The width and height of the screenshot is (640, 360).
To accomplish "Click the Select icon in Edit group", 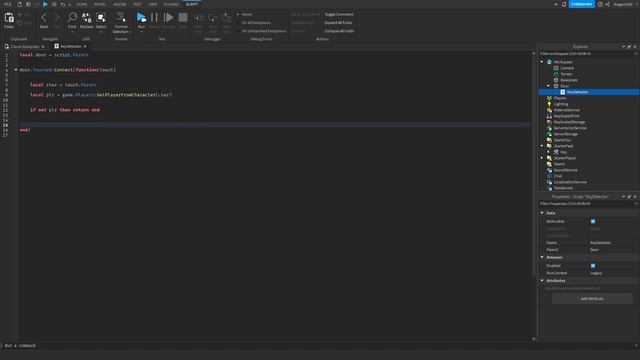I will point(101,17).
